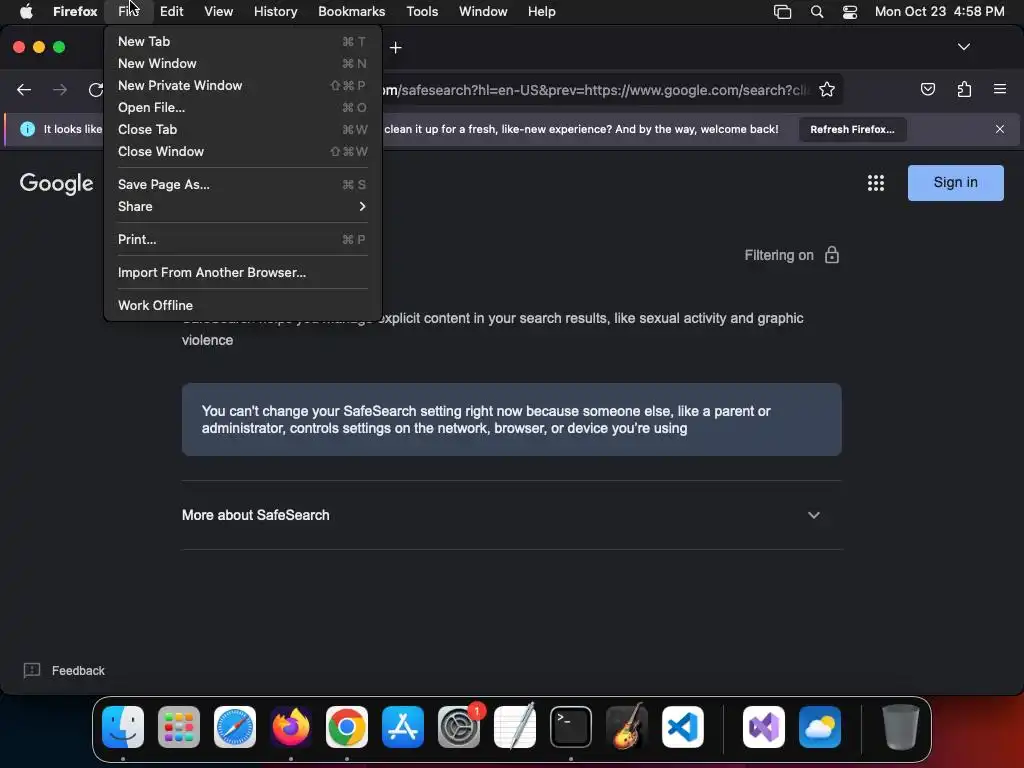Click the Firefox icon in the Dock

pyautogui.click(x=291, y=727)
